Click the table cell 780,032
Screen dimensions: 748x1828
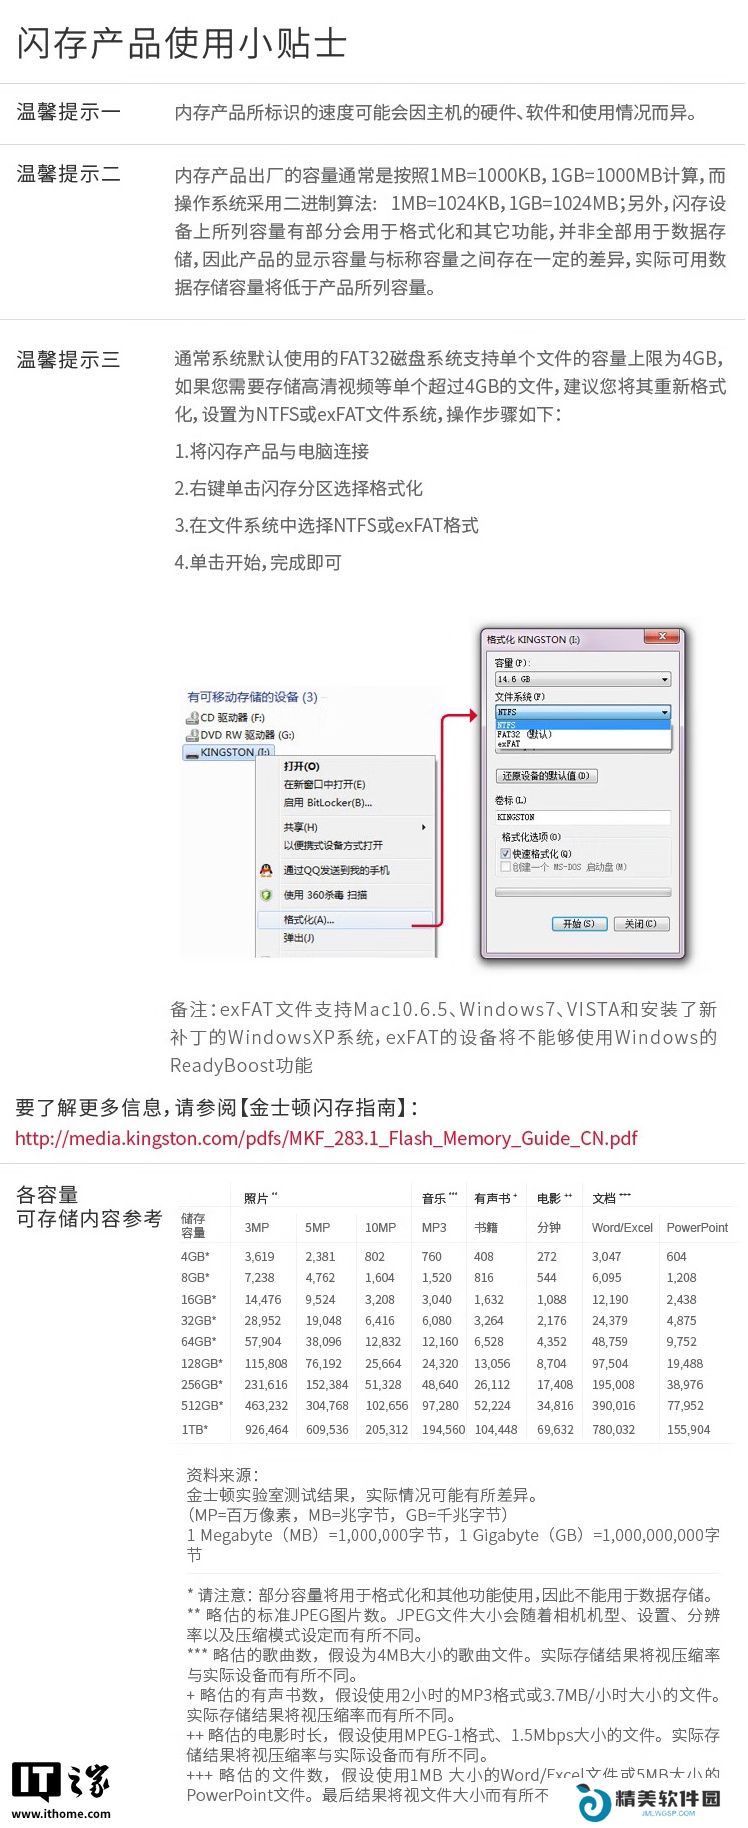(x=614, y=1429)
